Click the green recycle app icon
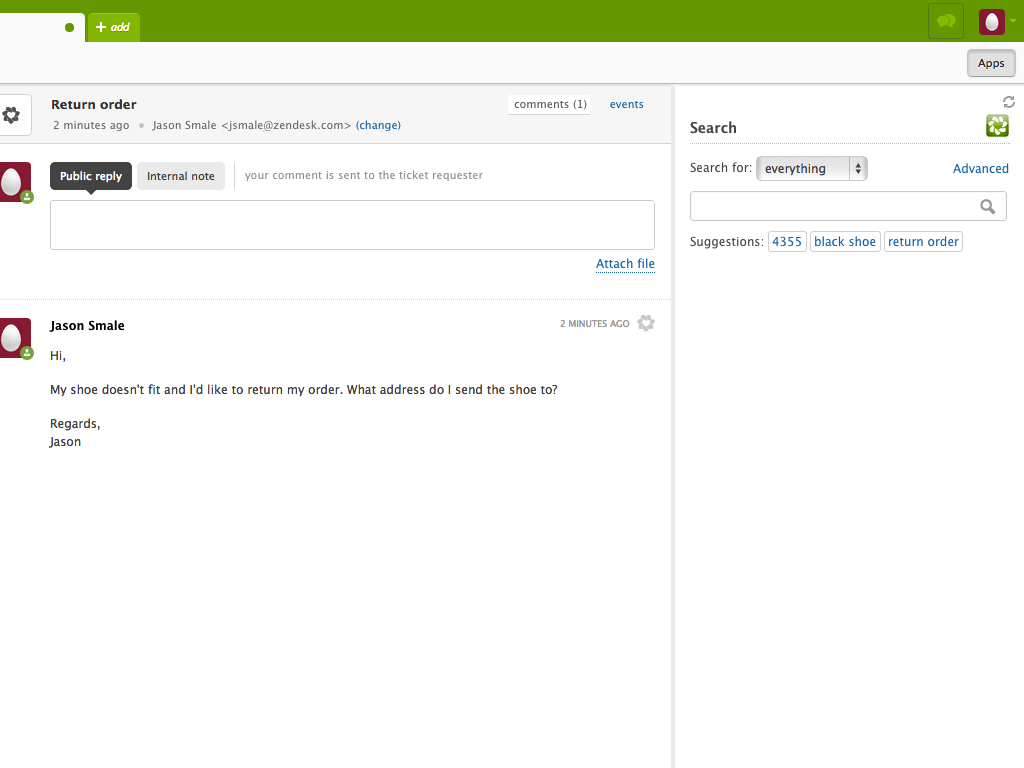Viewport: 1024px width, 768px height. (997, 126)
